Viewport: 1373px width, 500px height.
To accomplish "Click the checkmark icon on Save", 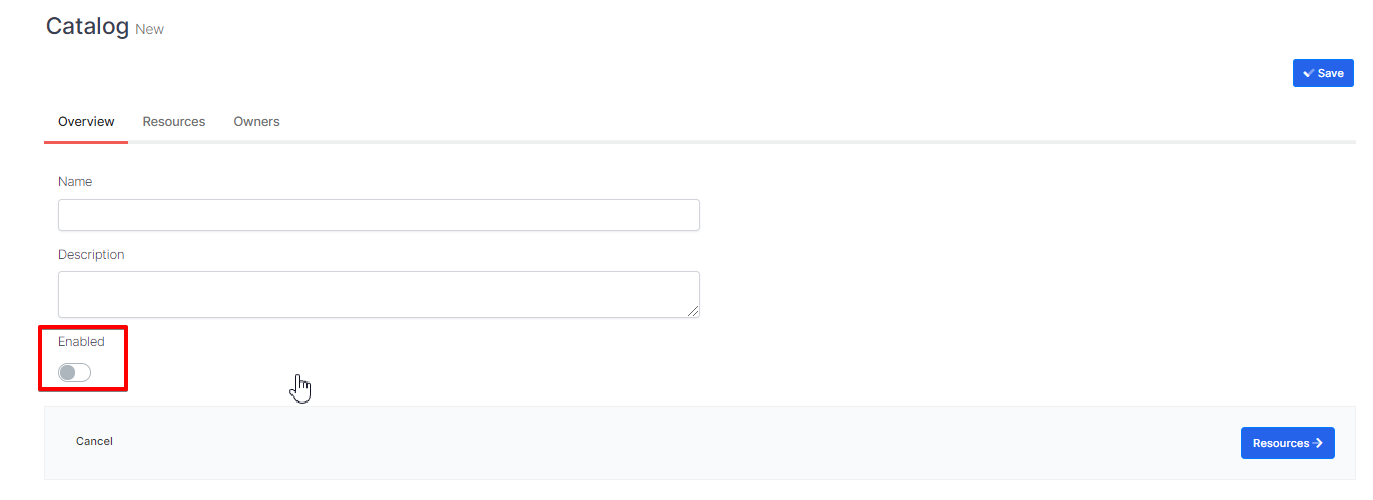I will coord(1308,73).
